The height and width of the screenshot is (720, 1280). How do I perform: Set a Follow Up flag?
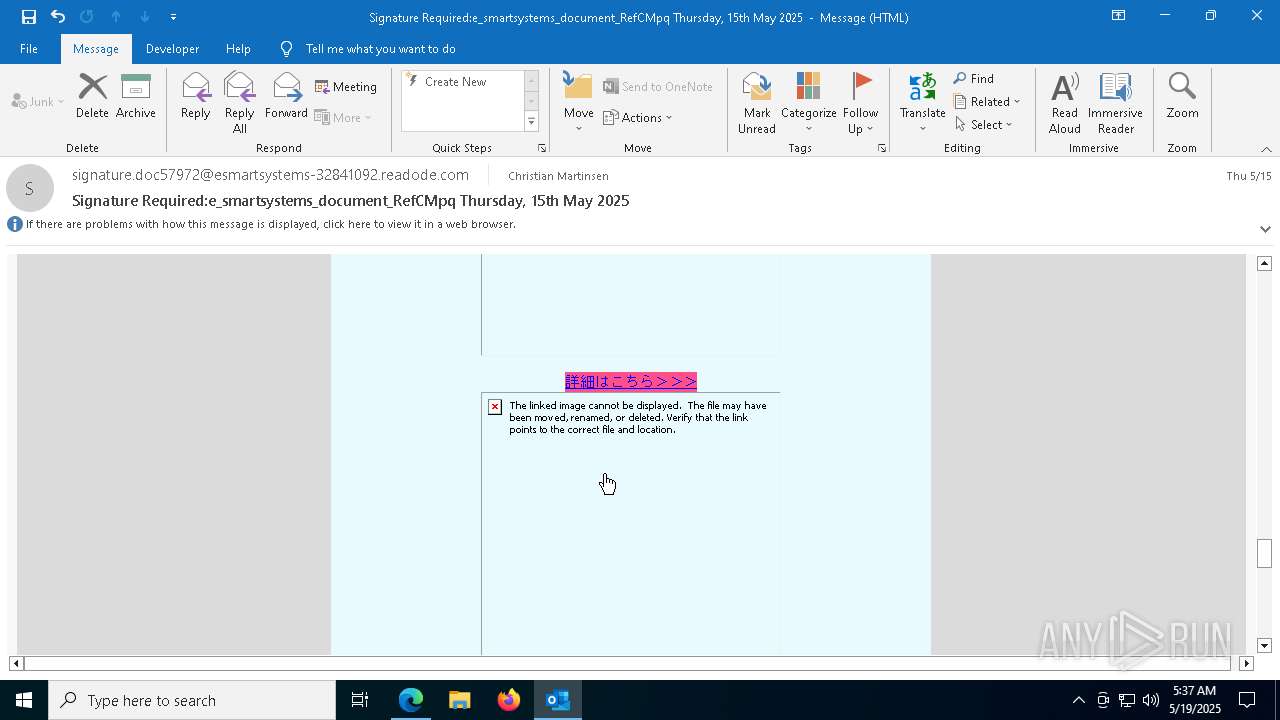coord(860,103)
